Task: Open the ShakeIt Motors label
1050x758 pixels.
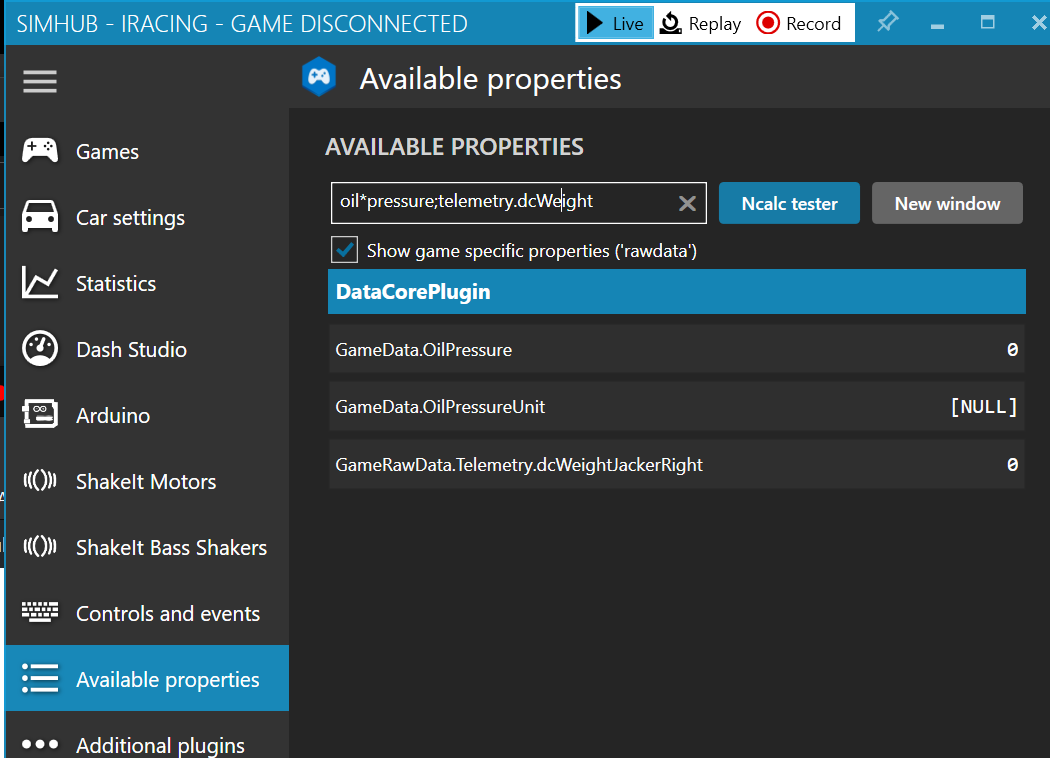Action: 146,481
